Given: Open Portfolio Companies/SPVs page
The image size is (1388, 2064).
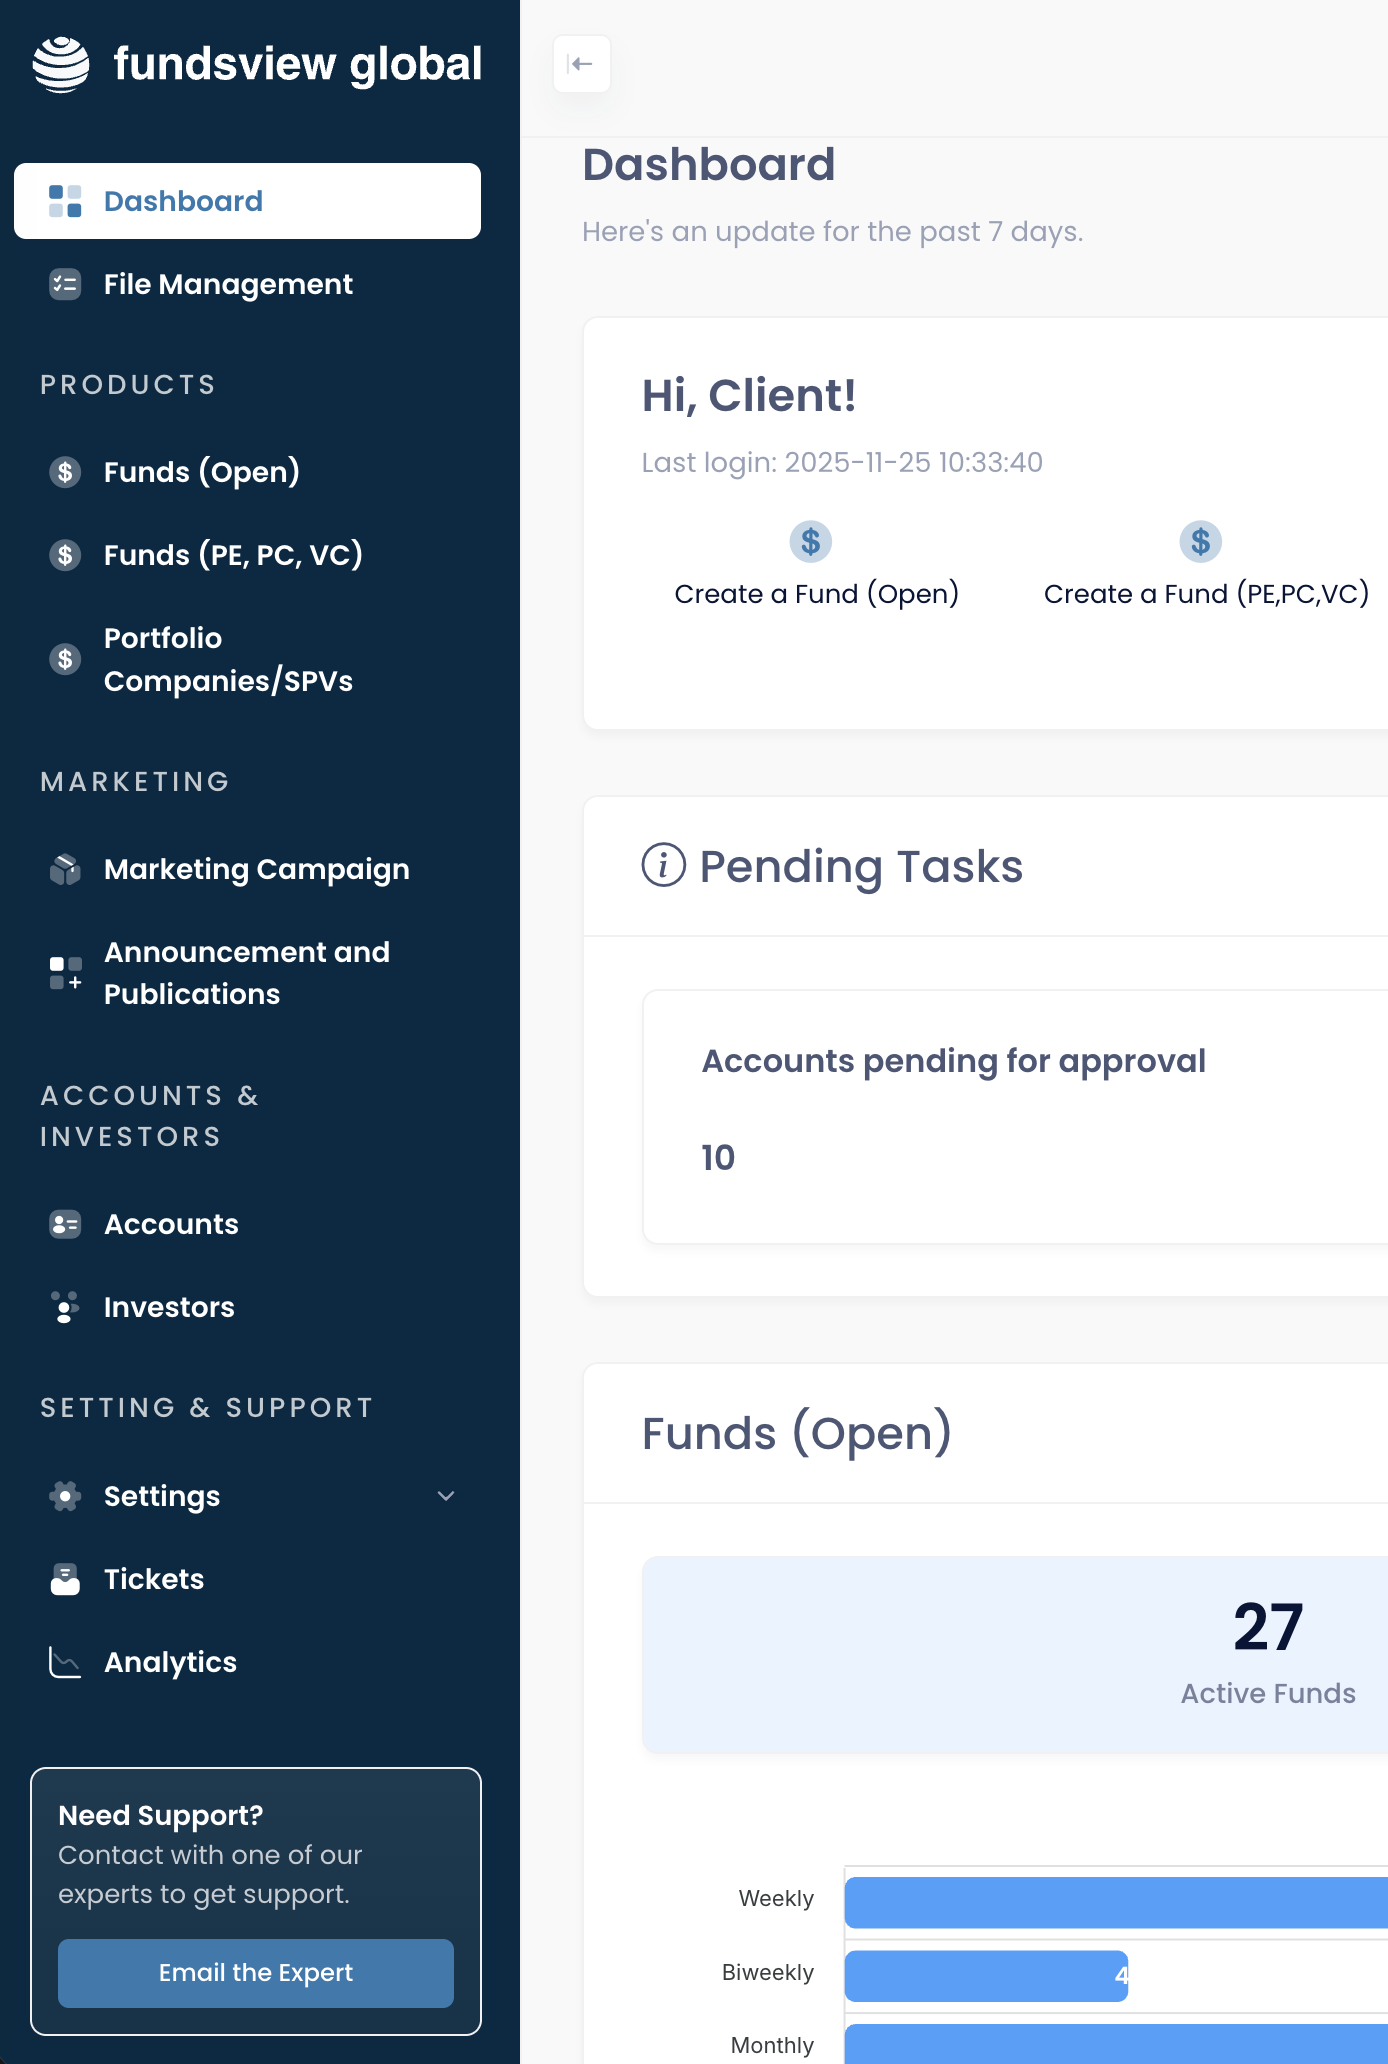Looking at the screenshot, I should point(228,659).
